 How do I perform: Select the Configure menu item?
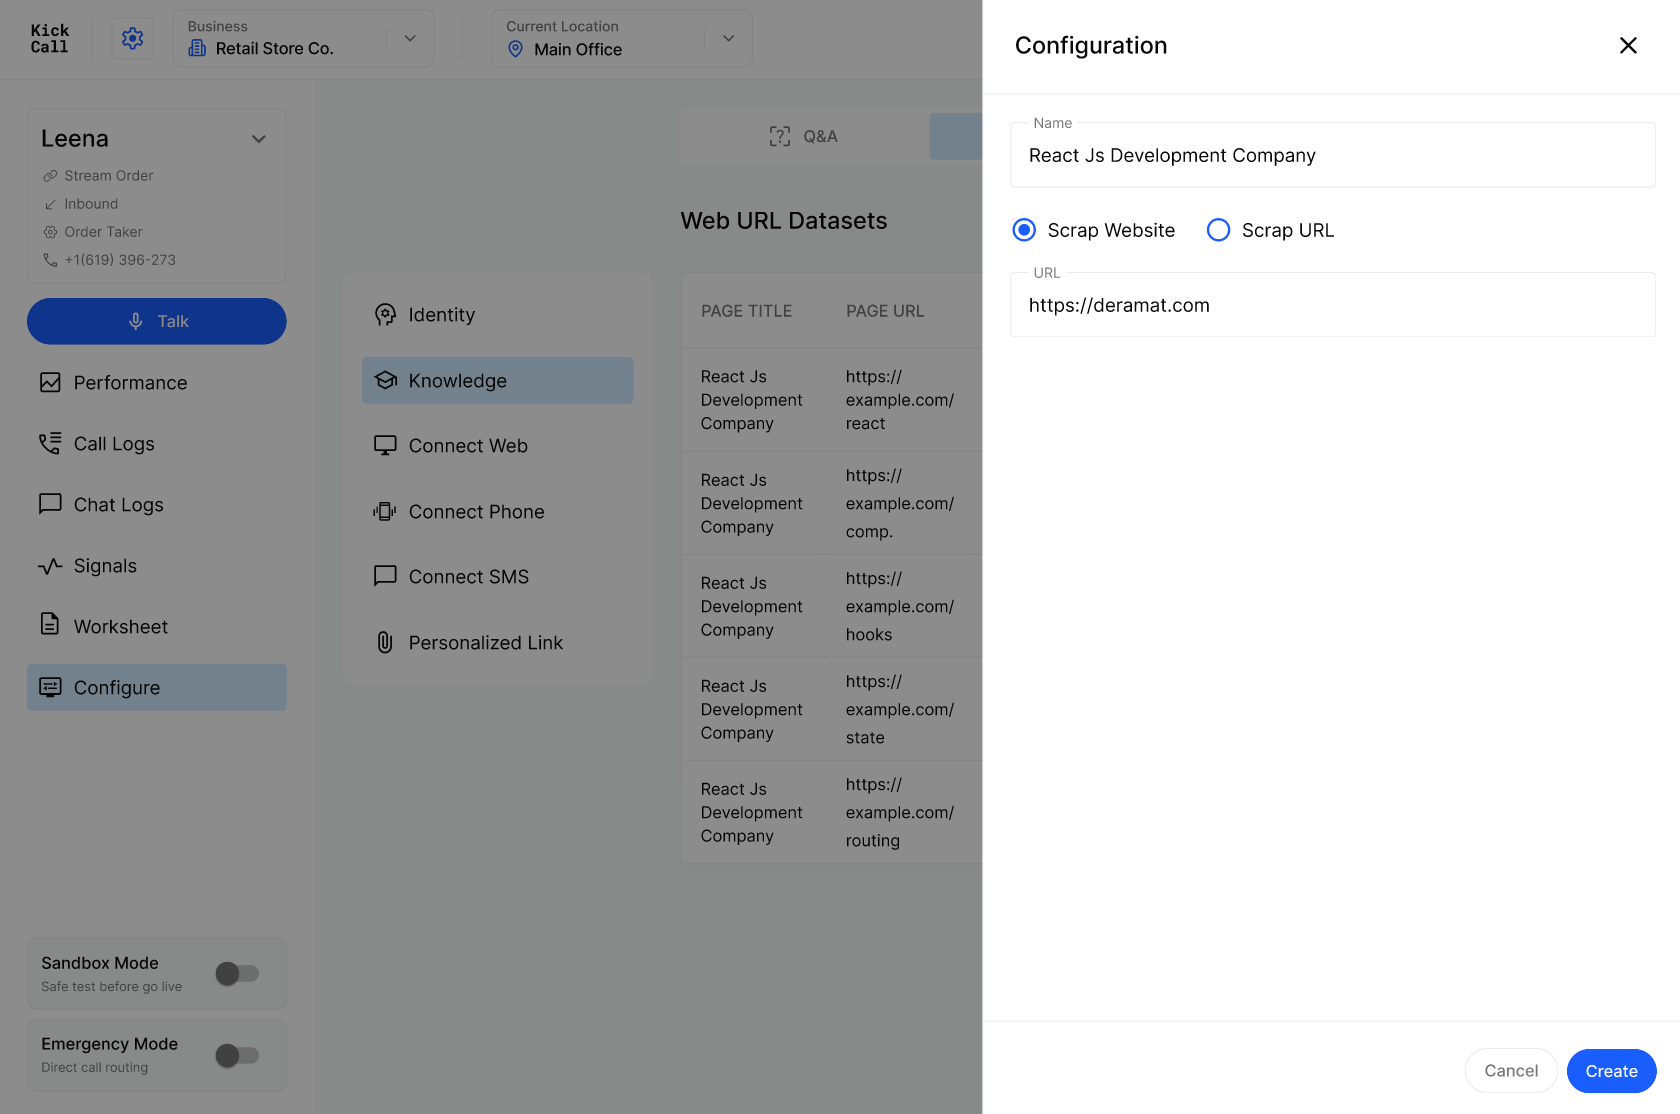[x=157, y=688]
